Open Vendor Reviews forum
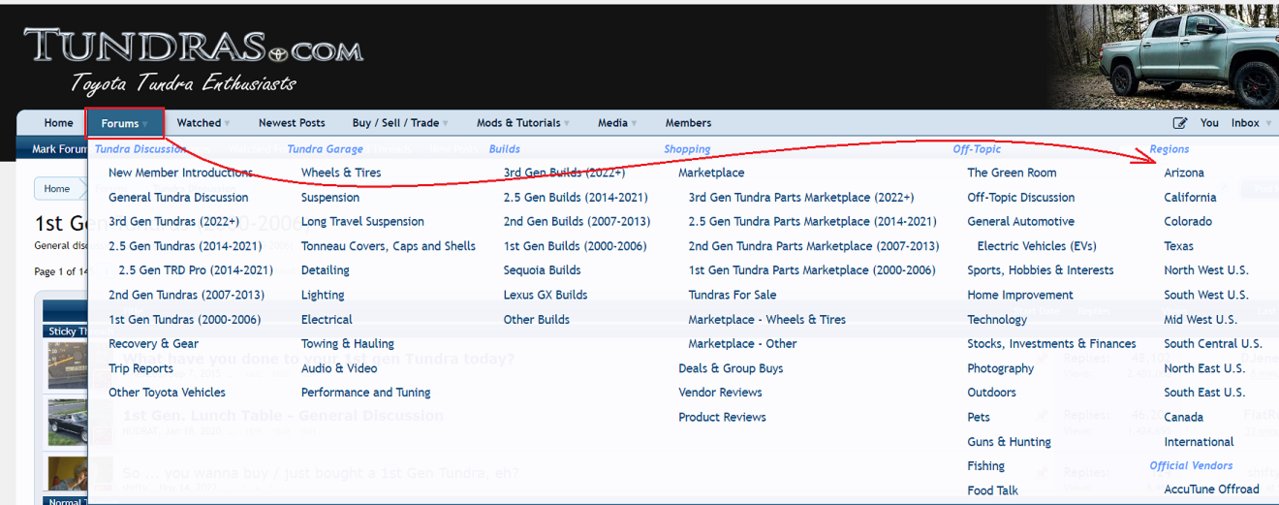The width and height of the screenshot is (1279, 505). point(720,392)
